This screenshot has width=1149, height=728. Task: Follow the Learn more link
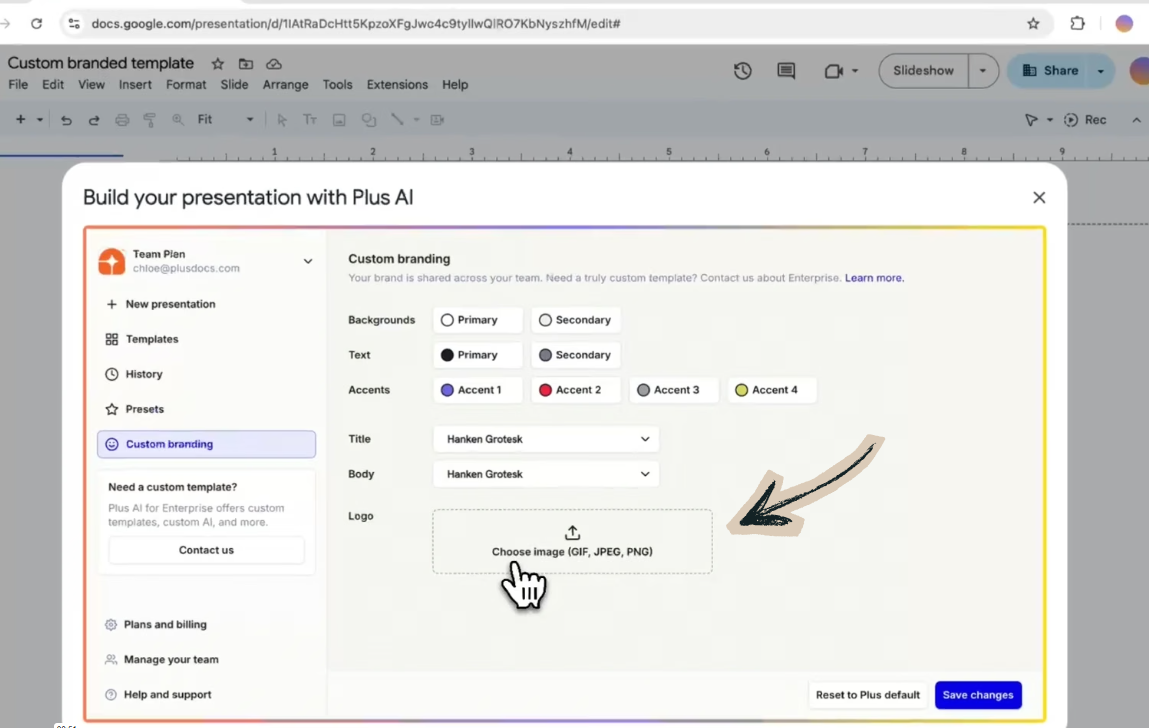click(x=874, y=278)
